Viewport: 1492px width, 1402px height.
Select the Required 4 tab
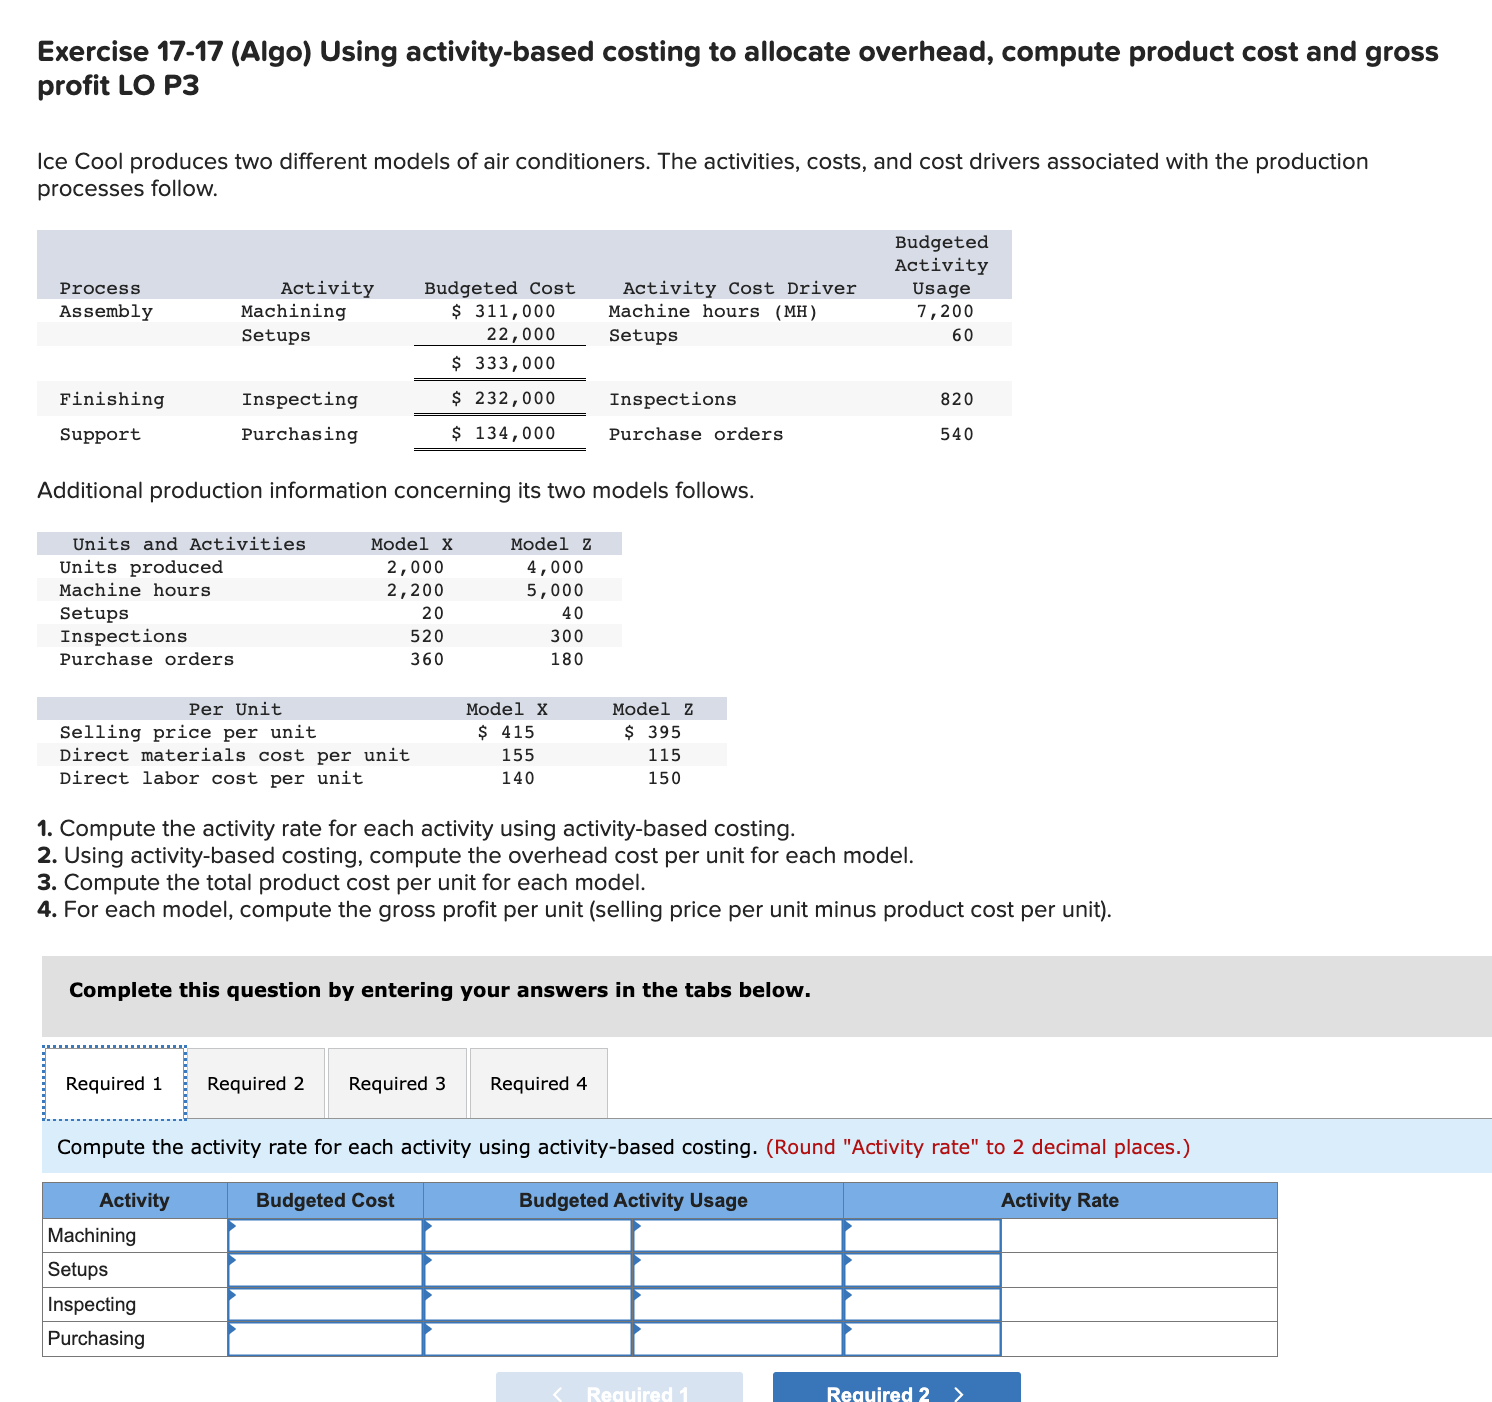[x=537, y=1083]
